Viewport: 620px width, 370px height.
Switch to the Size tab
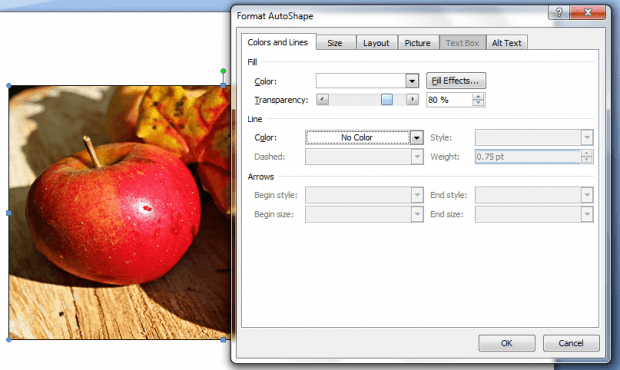pyautogui.click(x=335, y=43)
